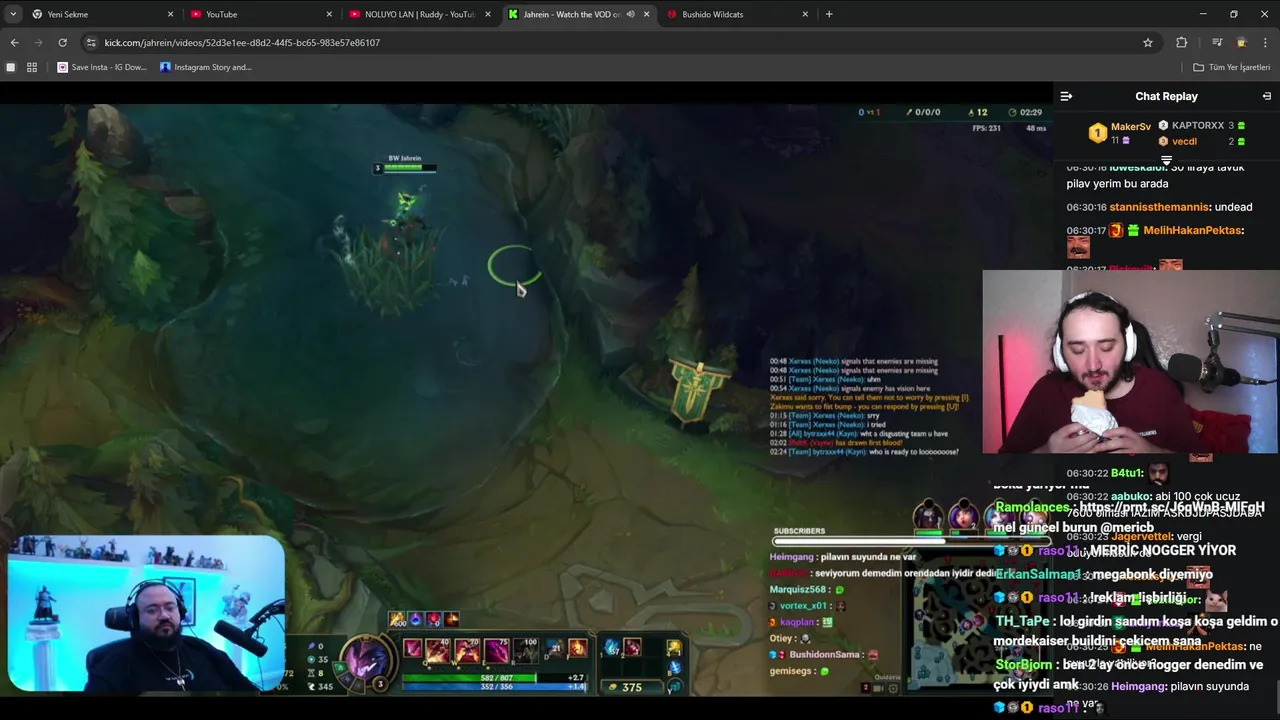Viewport: 1280px width, 720px height.
Task: Click the rank 1 gold badge
Action: click(x=1097, y=133)
